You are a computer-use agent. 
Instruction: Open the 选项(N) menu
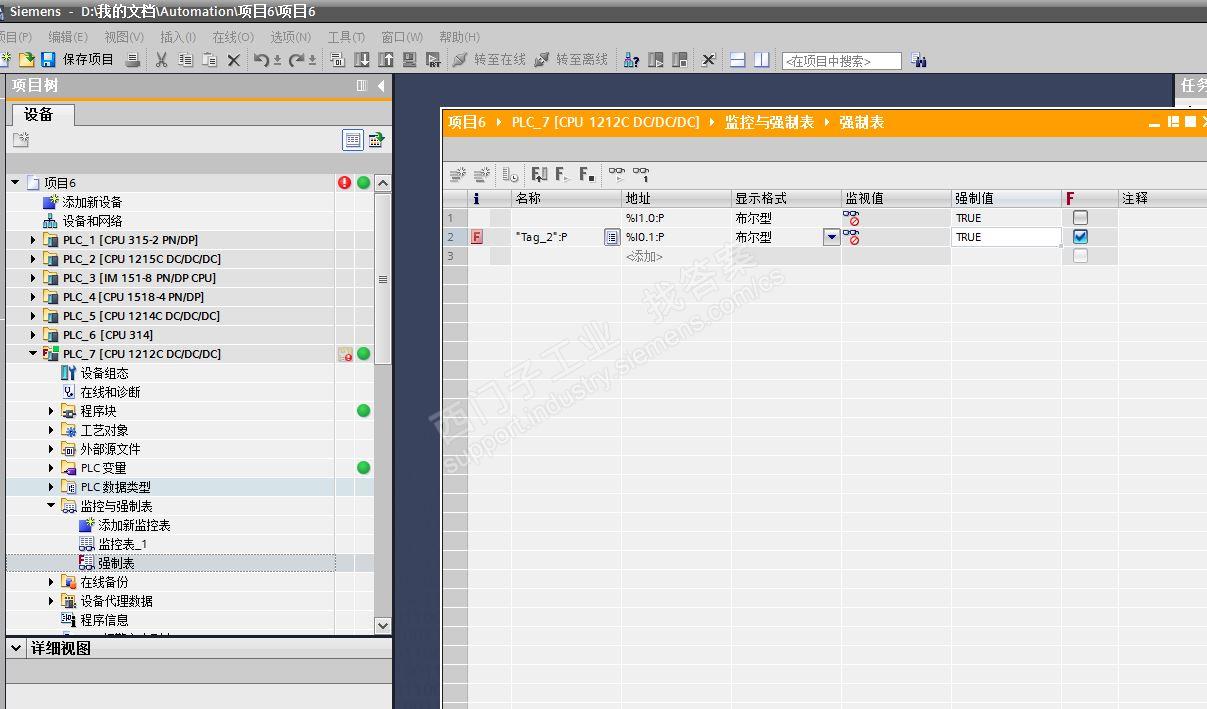tap(290, 37)
